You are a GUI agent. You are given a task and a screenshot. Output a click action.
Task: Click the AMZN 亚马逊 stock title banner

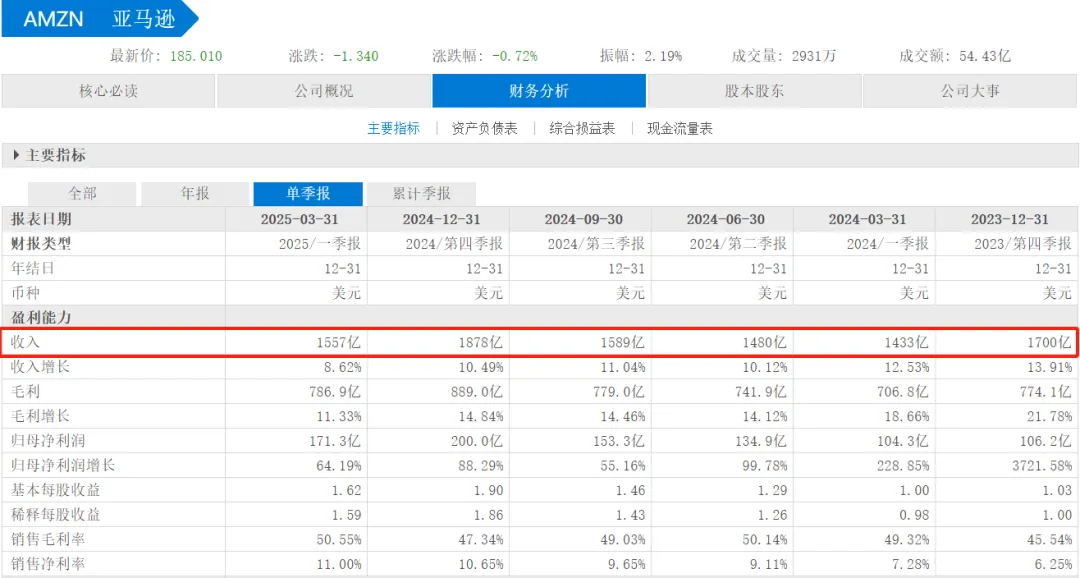tap(100, 19)
